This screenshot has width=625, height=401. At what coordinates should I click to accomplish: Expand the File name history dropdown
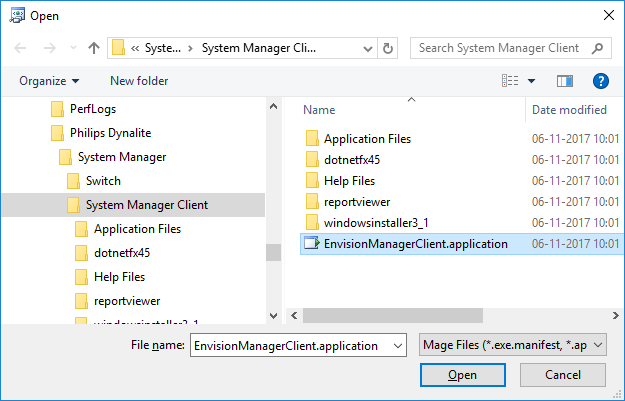[398, 345]
